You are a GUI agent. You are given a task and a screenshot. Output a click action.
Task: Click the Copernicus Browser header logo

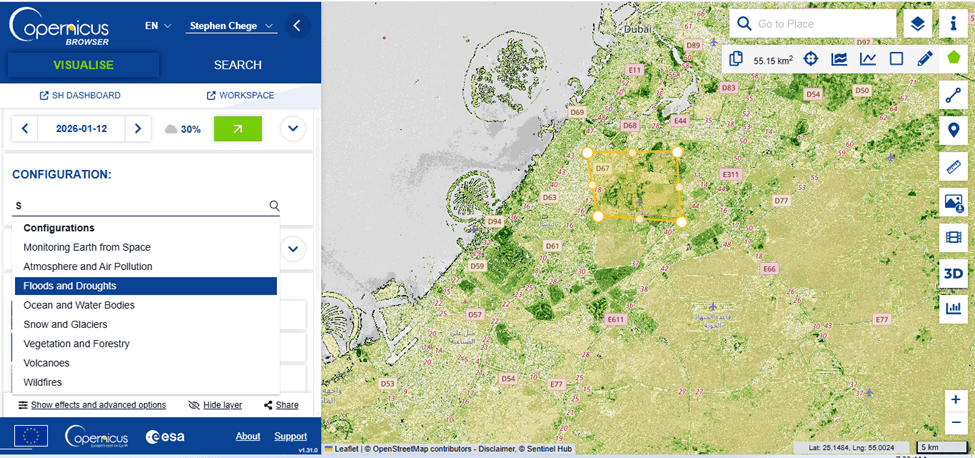click(x=60, y=26)
